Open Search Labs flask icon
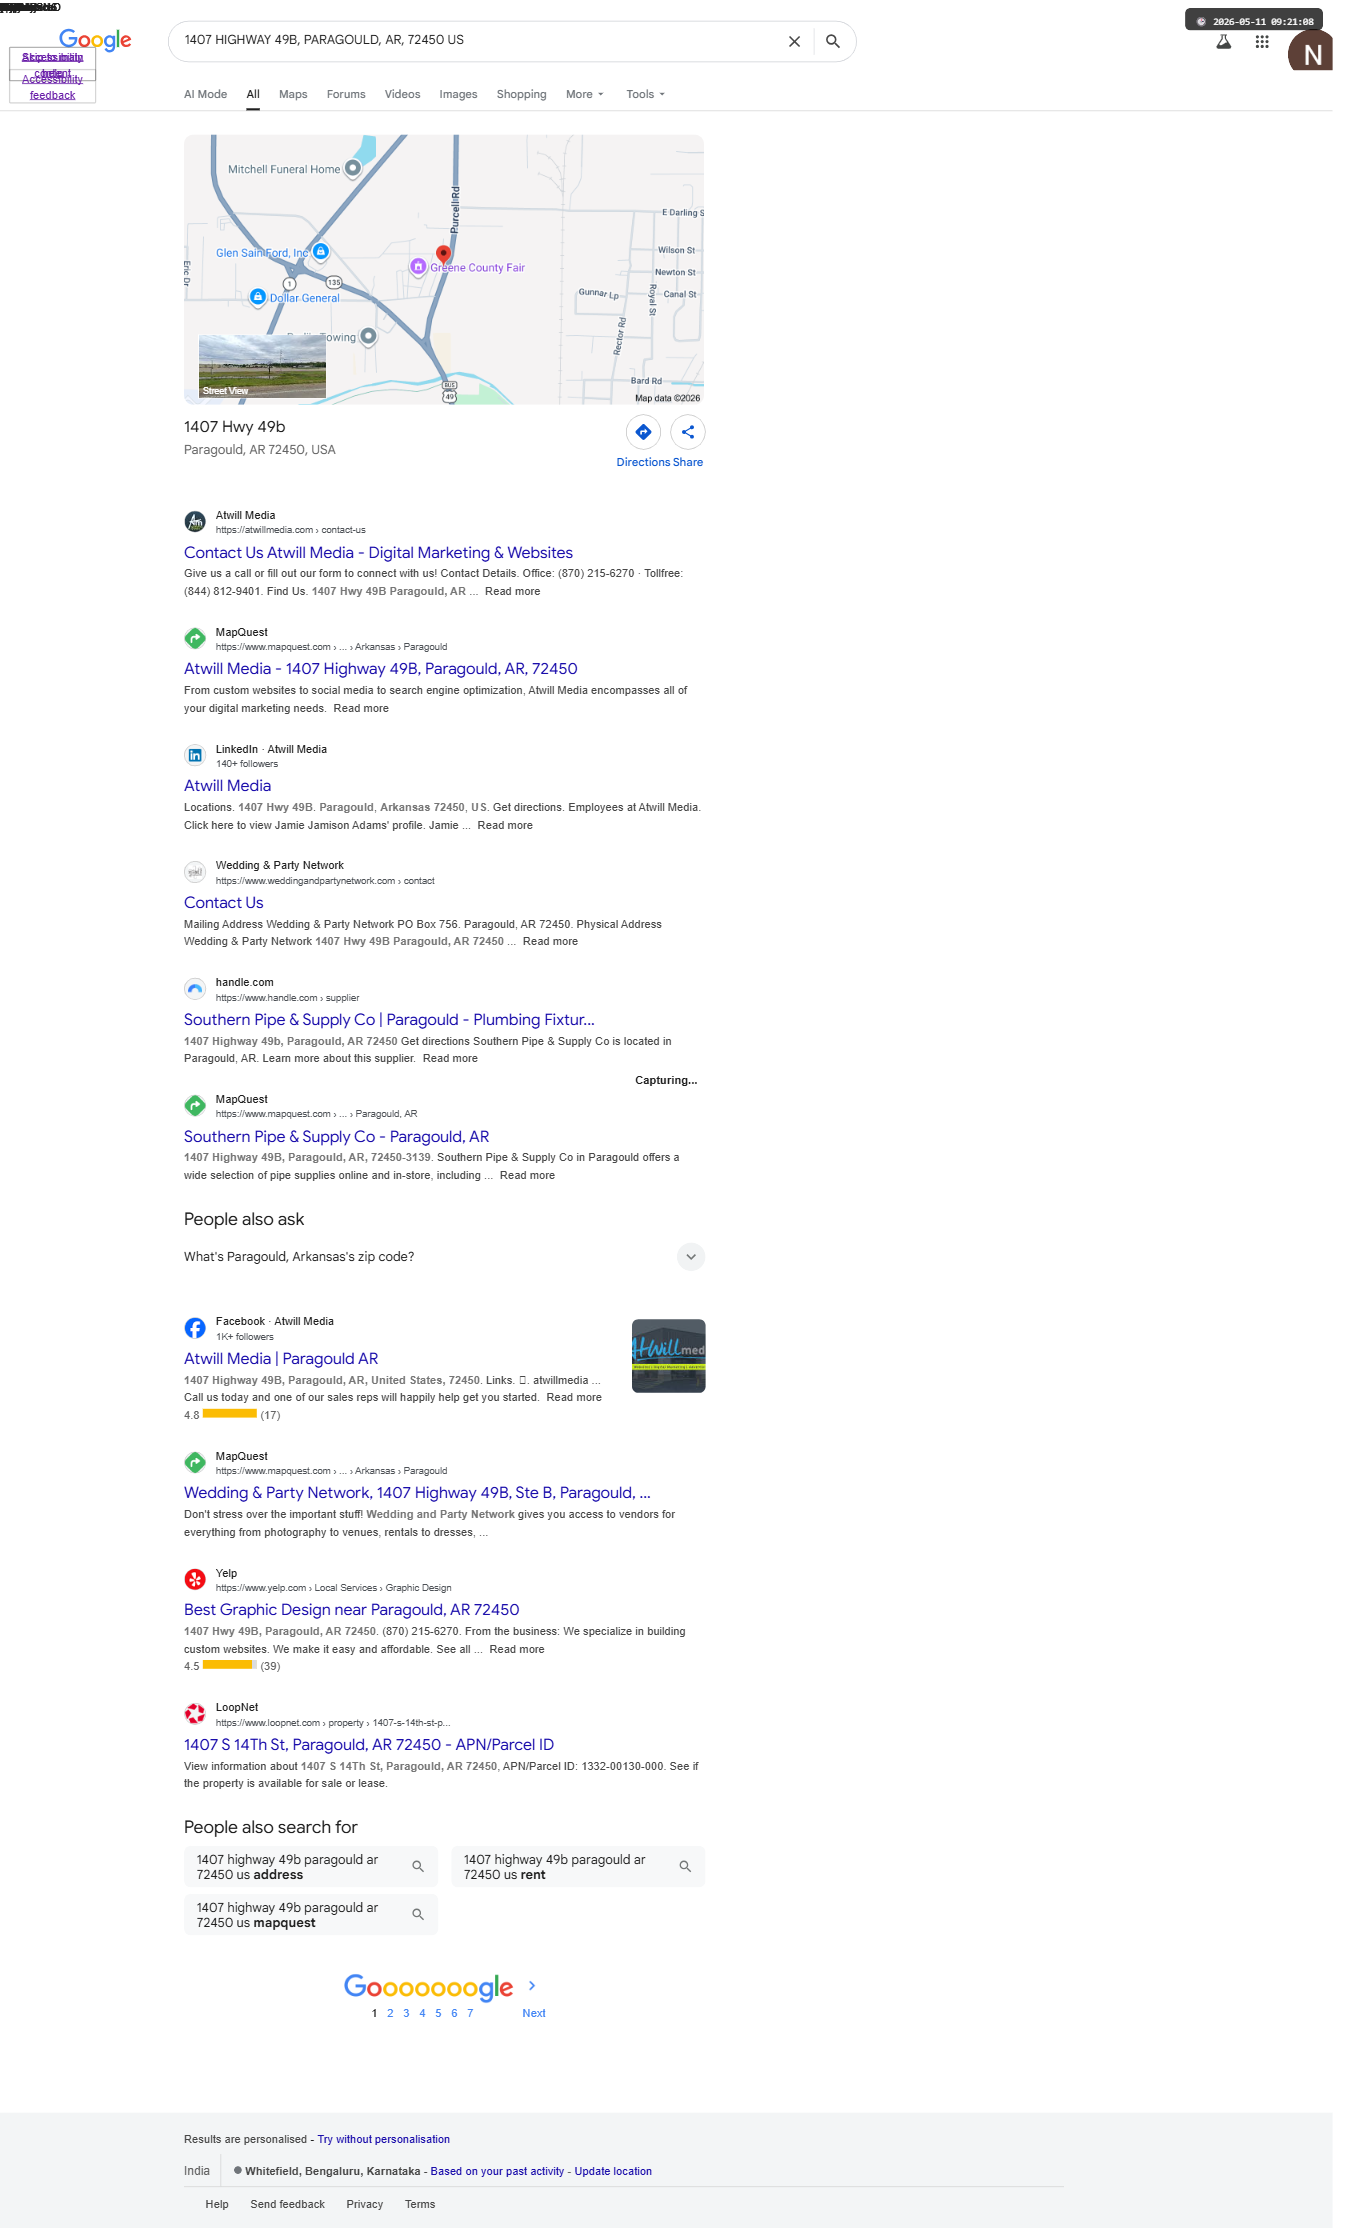Screen dimensions: 1348x2228 click(1223, 42)
